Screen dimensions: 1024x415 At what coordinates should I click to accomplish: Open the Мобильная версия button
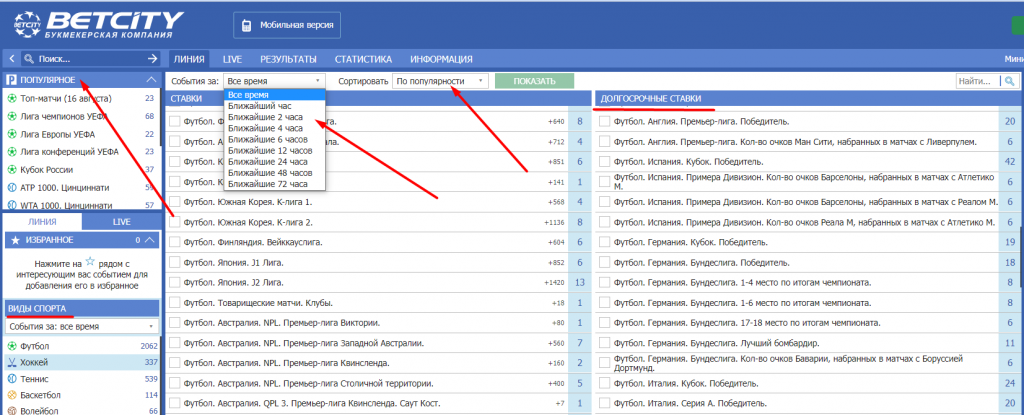(287, 25)
